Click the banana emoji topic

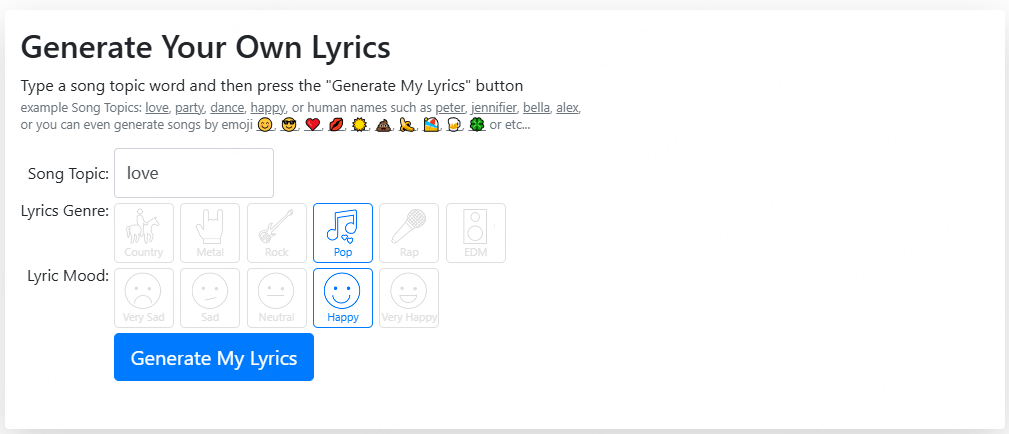(x=407, y=125)
